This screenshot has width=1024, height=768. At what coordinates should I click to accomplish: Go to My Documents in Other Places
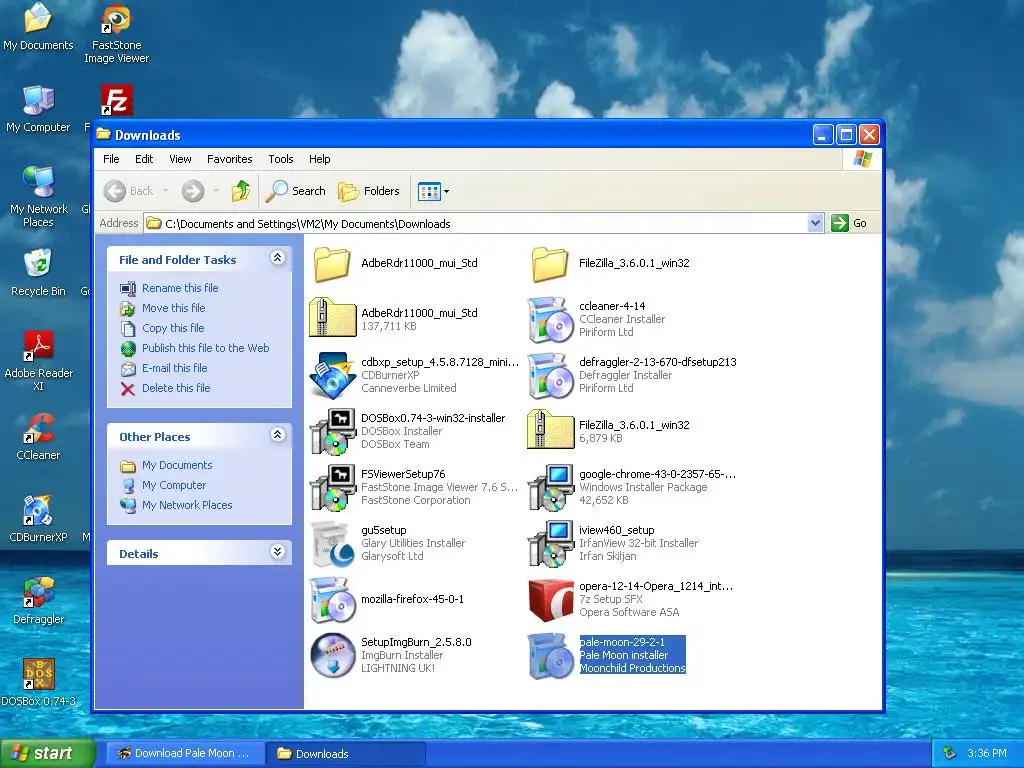pos(177,465)
